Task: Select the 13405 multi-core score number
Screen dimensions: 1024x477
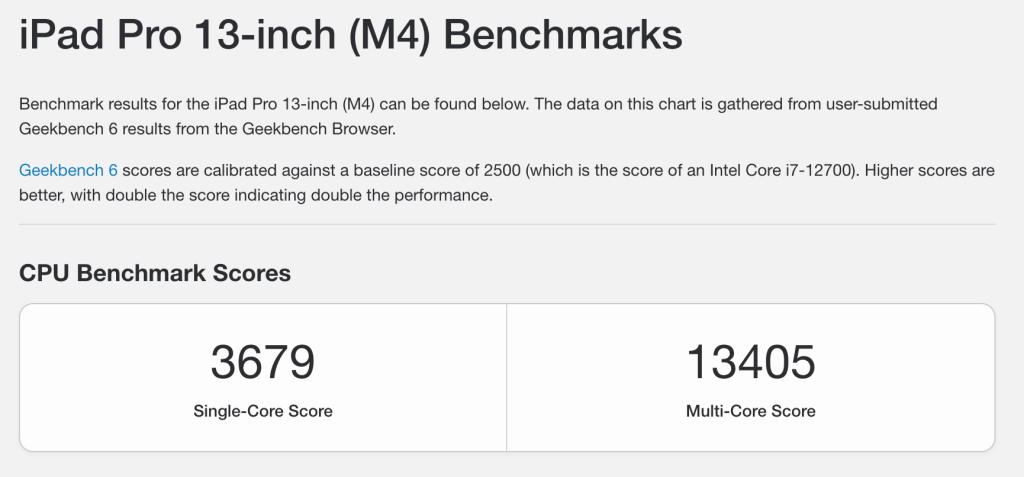Action: point(750,362)
